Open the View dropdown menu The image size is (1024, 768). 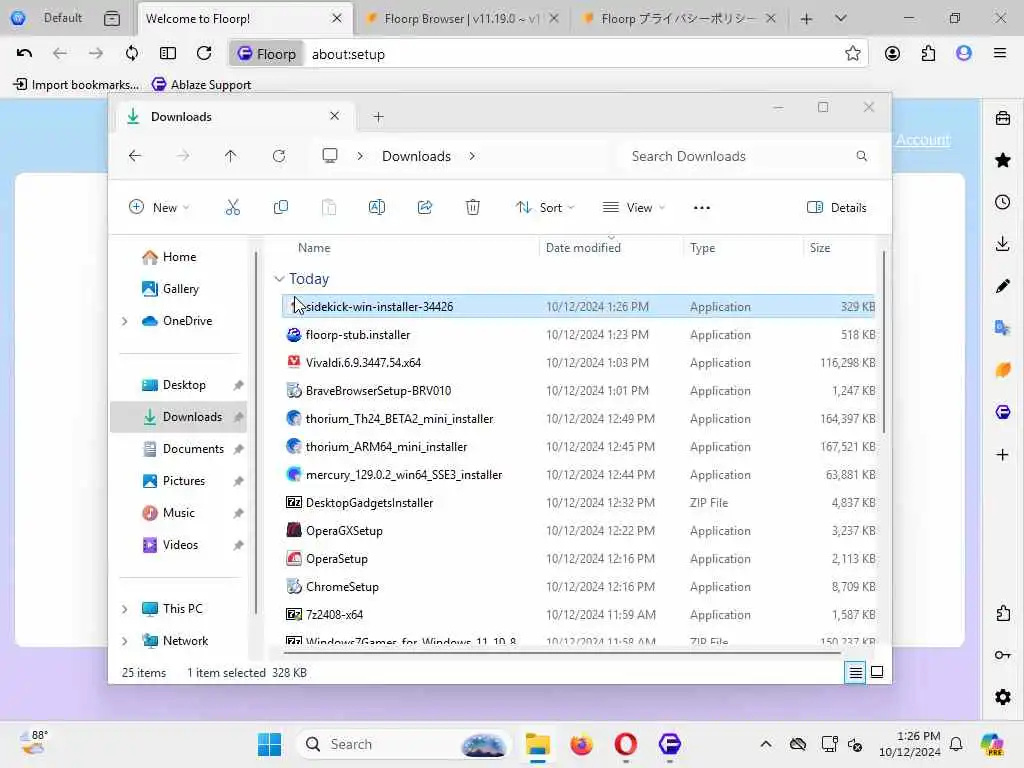pyautogui.click(x=633, y=208)
